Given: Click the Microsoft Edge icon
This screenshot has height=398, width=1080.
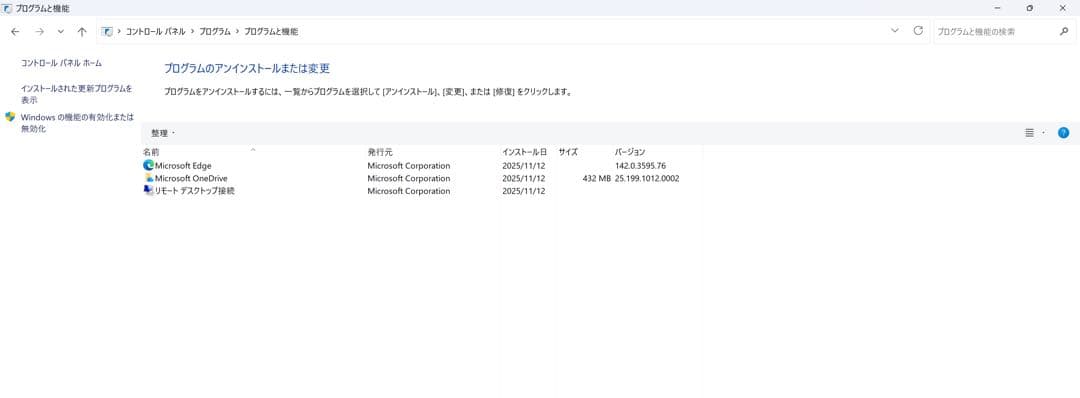Looking at the screenshot, I should point(148,165).
